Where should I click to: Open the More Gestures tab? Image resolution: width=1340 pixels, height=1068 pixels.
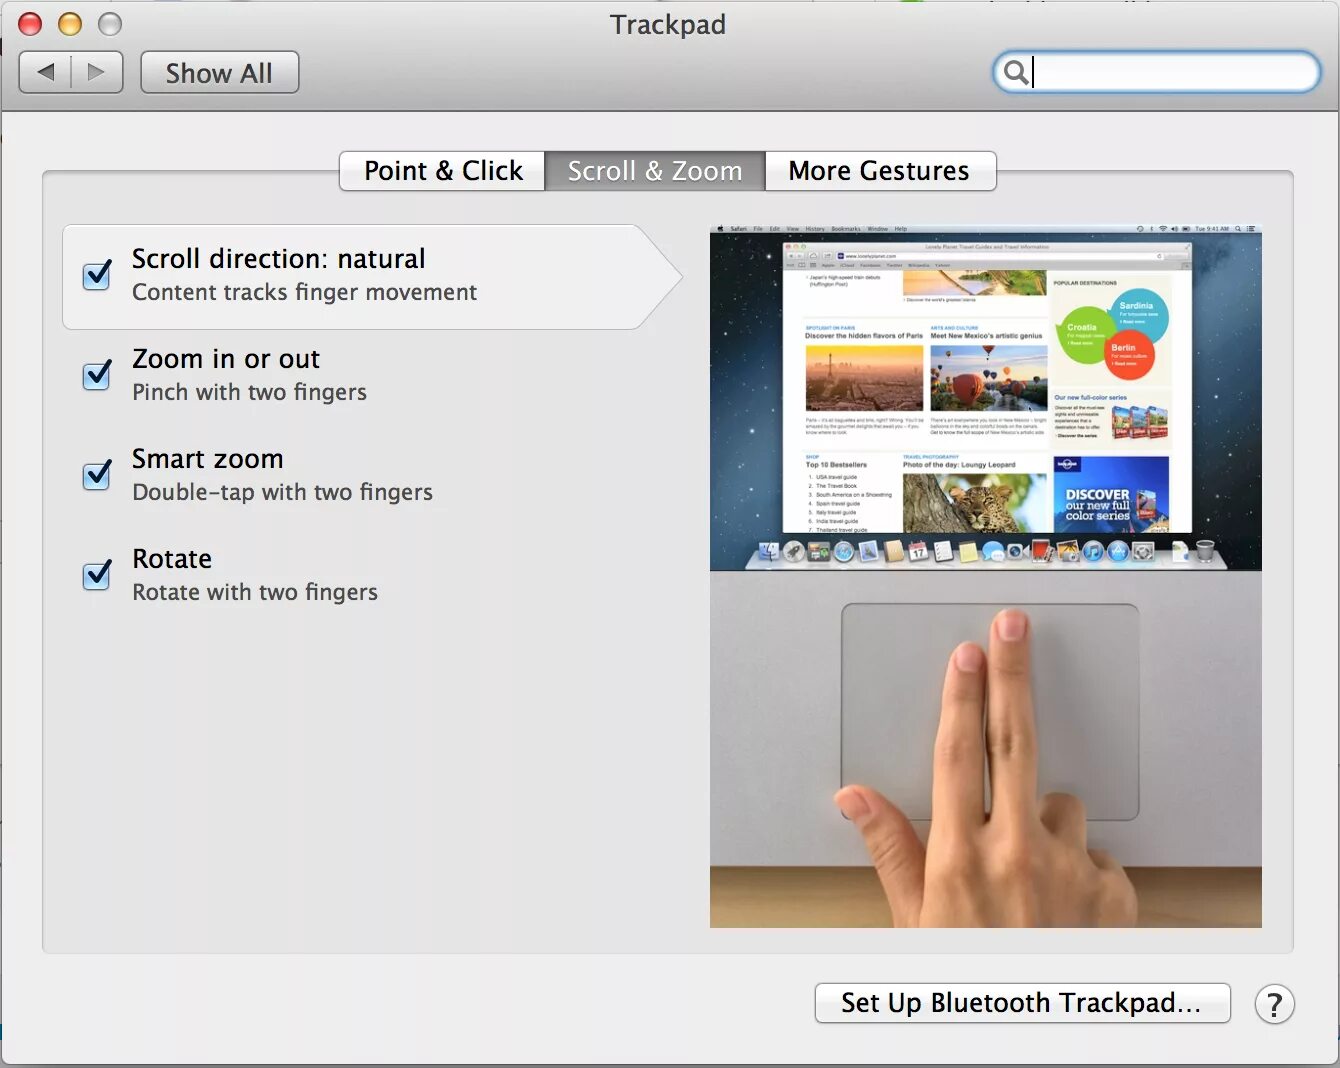(880, 171)
